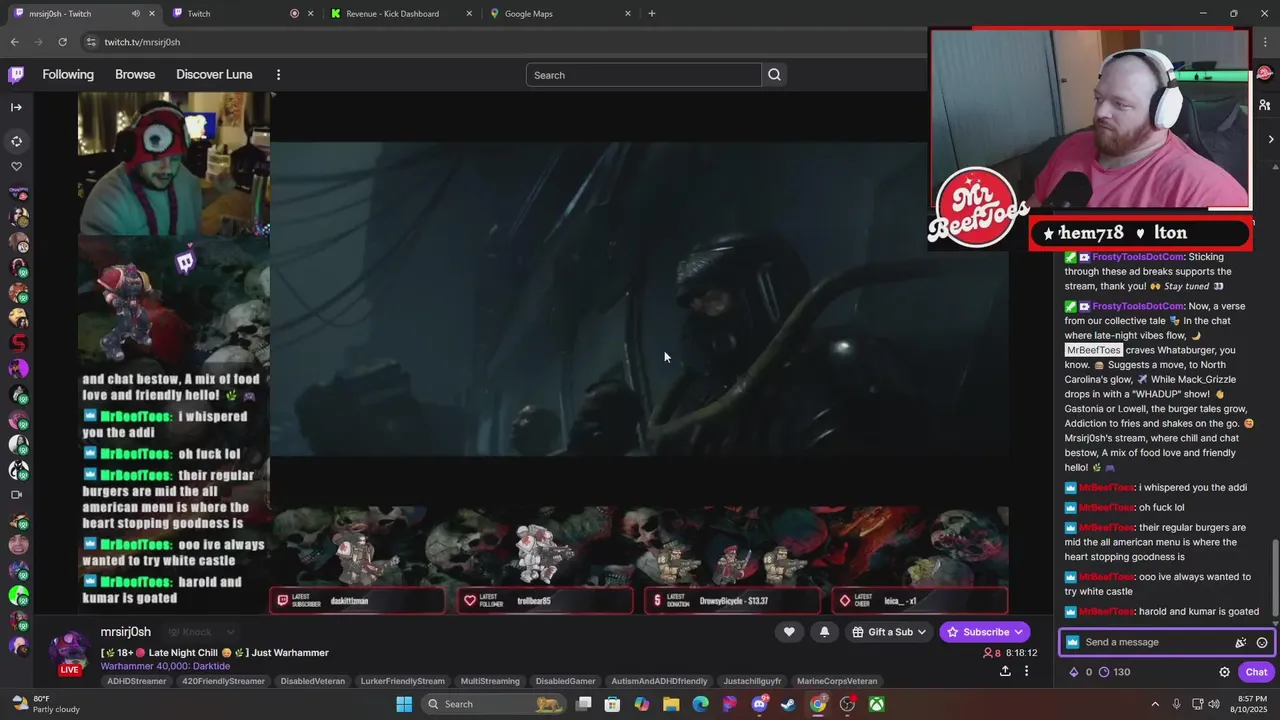Open the chat emote picker smiley
Viewport: 1280px width, 720px height.
click(1262, 643)
